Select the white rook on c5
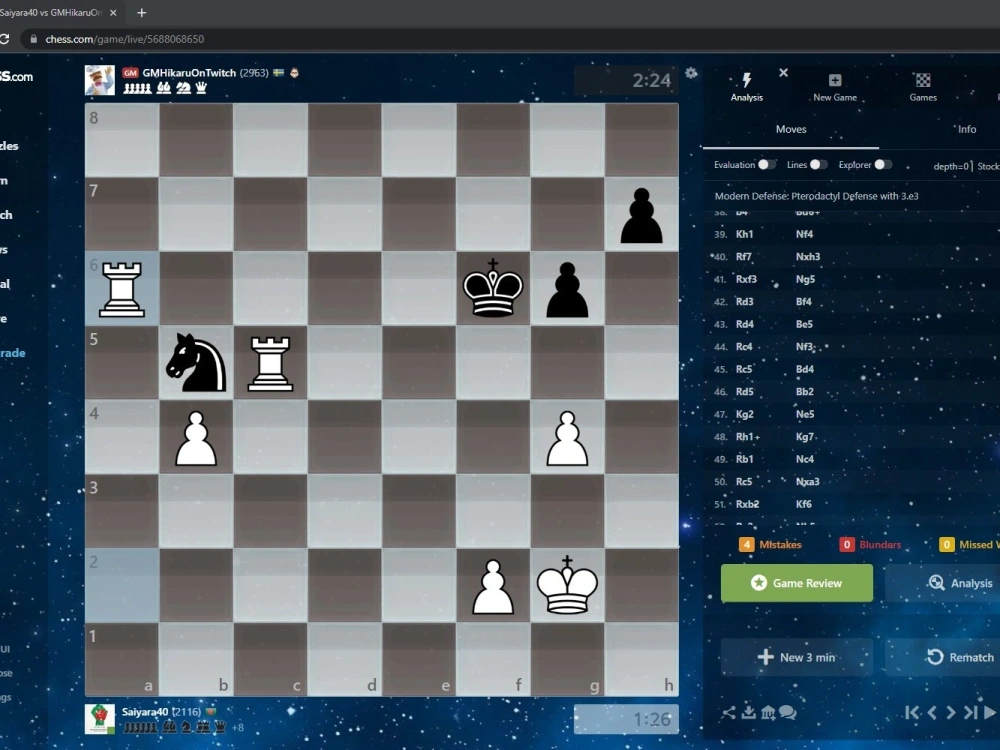The image size is (1000, 750). point(270,363)
